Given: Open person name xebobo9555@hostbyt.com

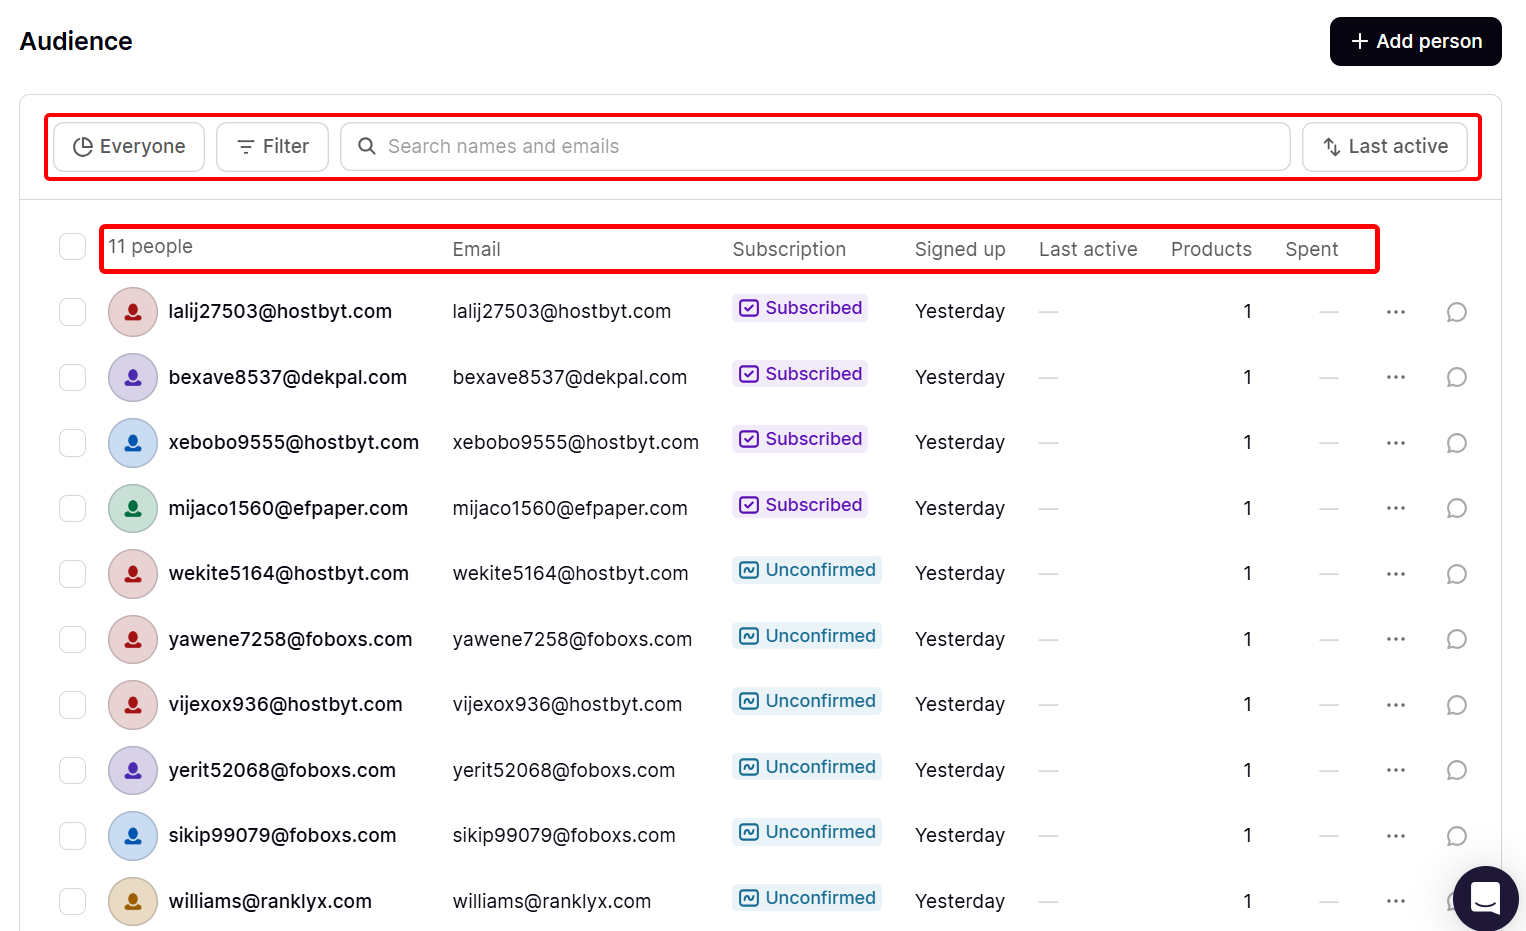Looking at the screenshot, I should point(294,442).
